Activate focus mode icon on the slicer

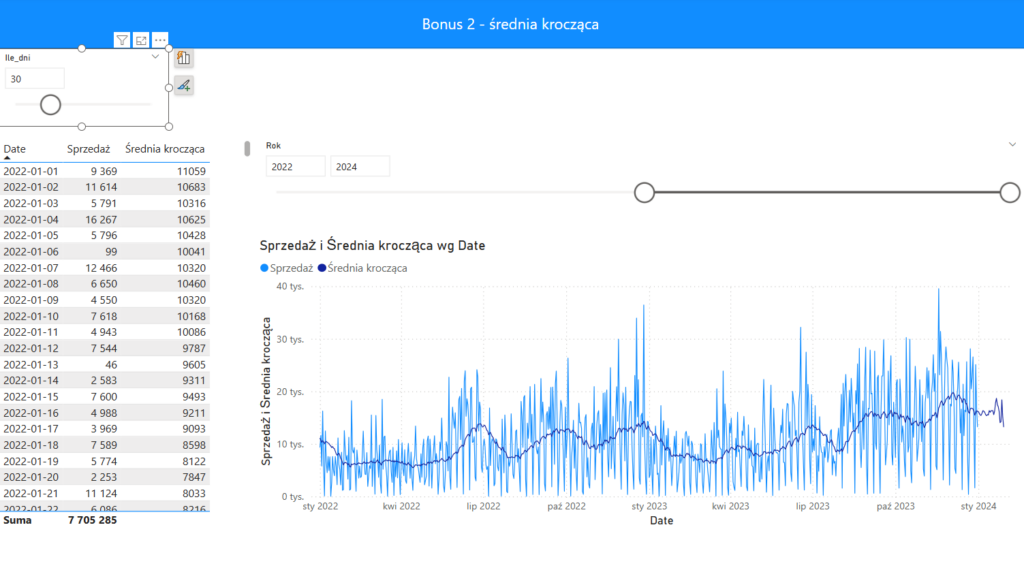(141, 40)
